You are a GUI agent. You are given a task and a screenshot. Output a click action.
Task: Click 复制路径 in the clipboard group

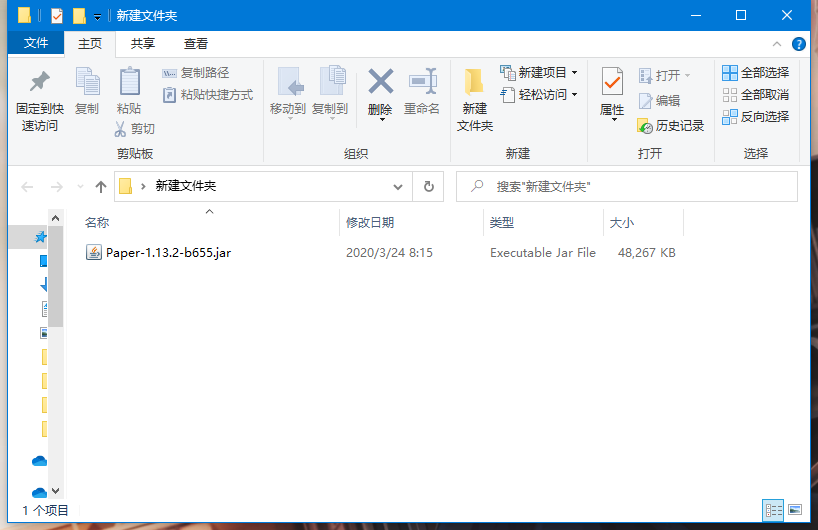196,73
